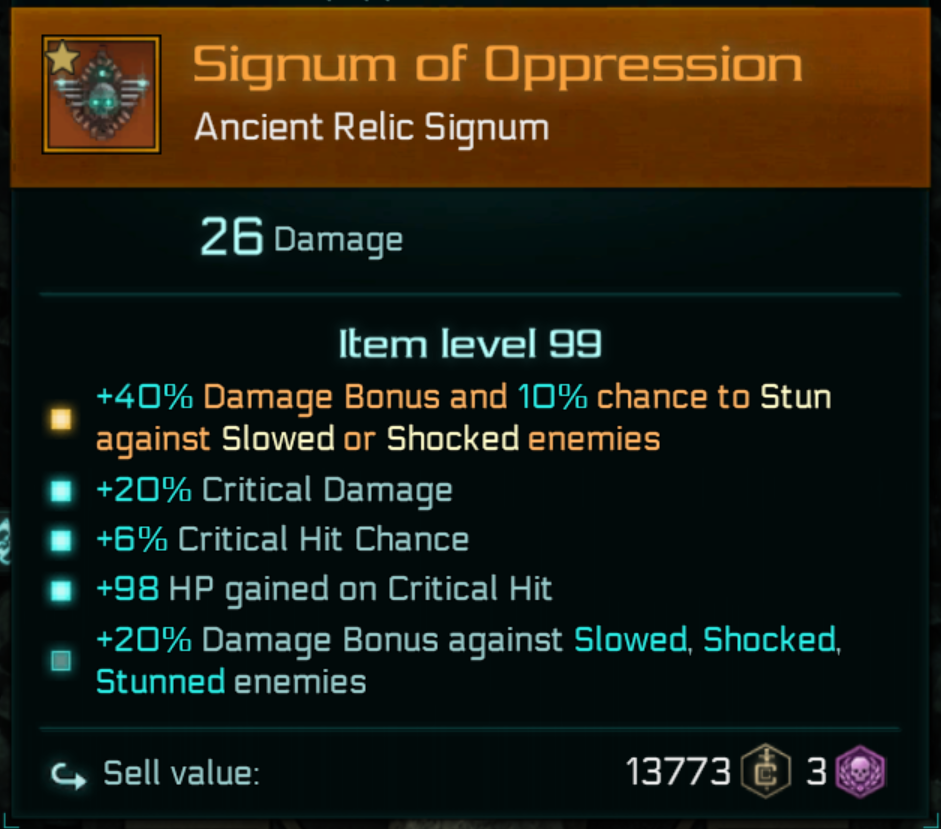Select the Signum of Oppression title
This screenshot has height=829, width=941.
(497, 66)
